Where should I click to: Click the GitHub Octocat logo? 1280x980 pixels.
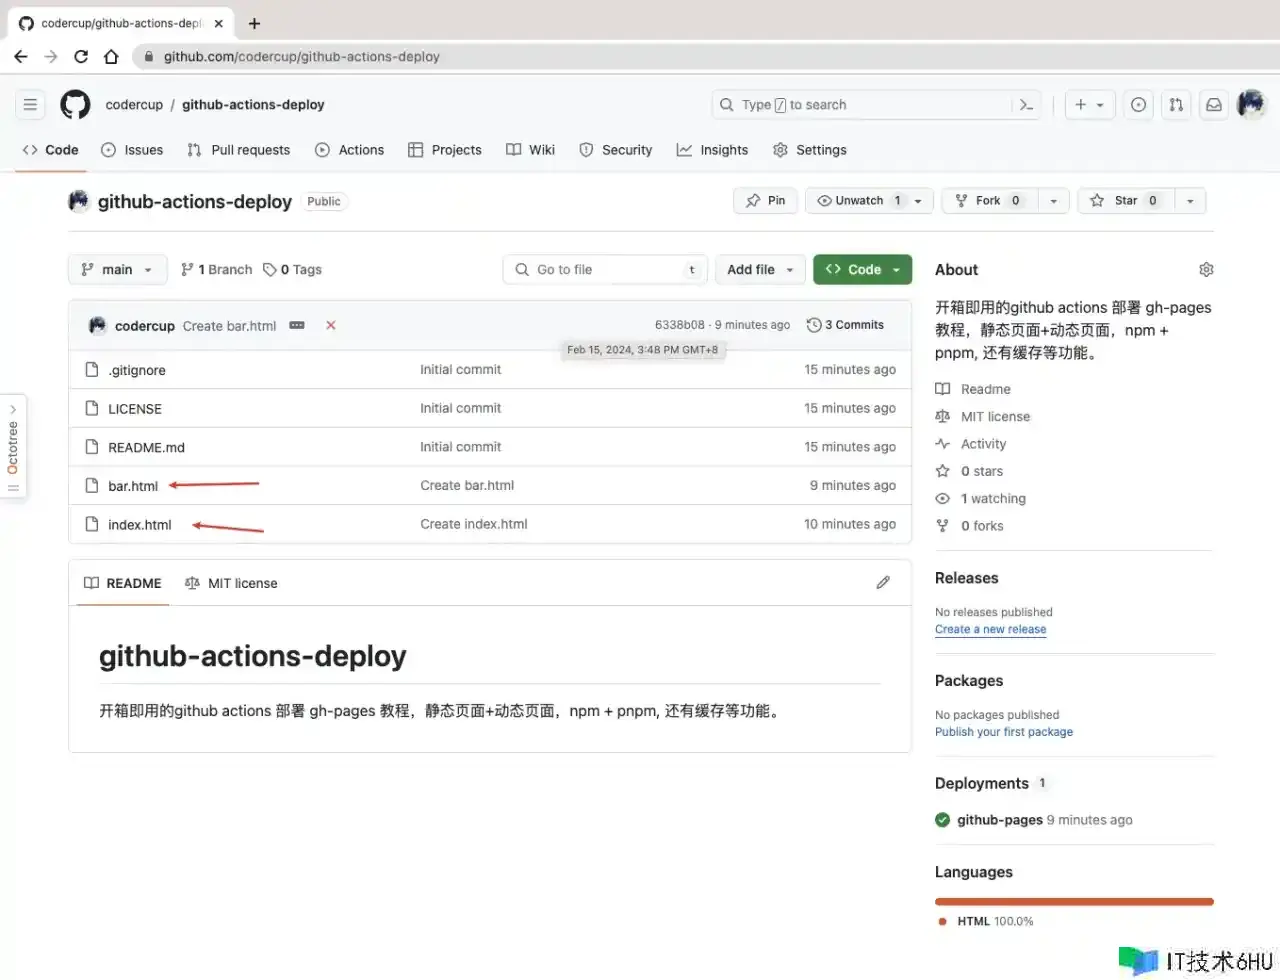(x=75, y=105)
